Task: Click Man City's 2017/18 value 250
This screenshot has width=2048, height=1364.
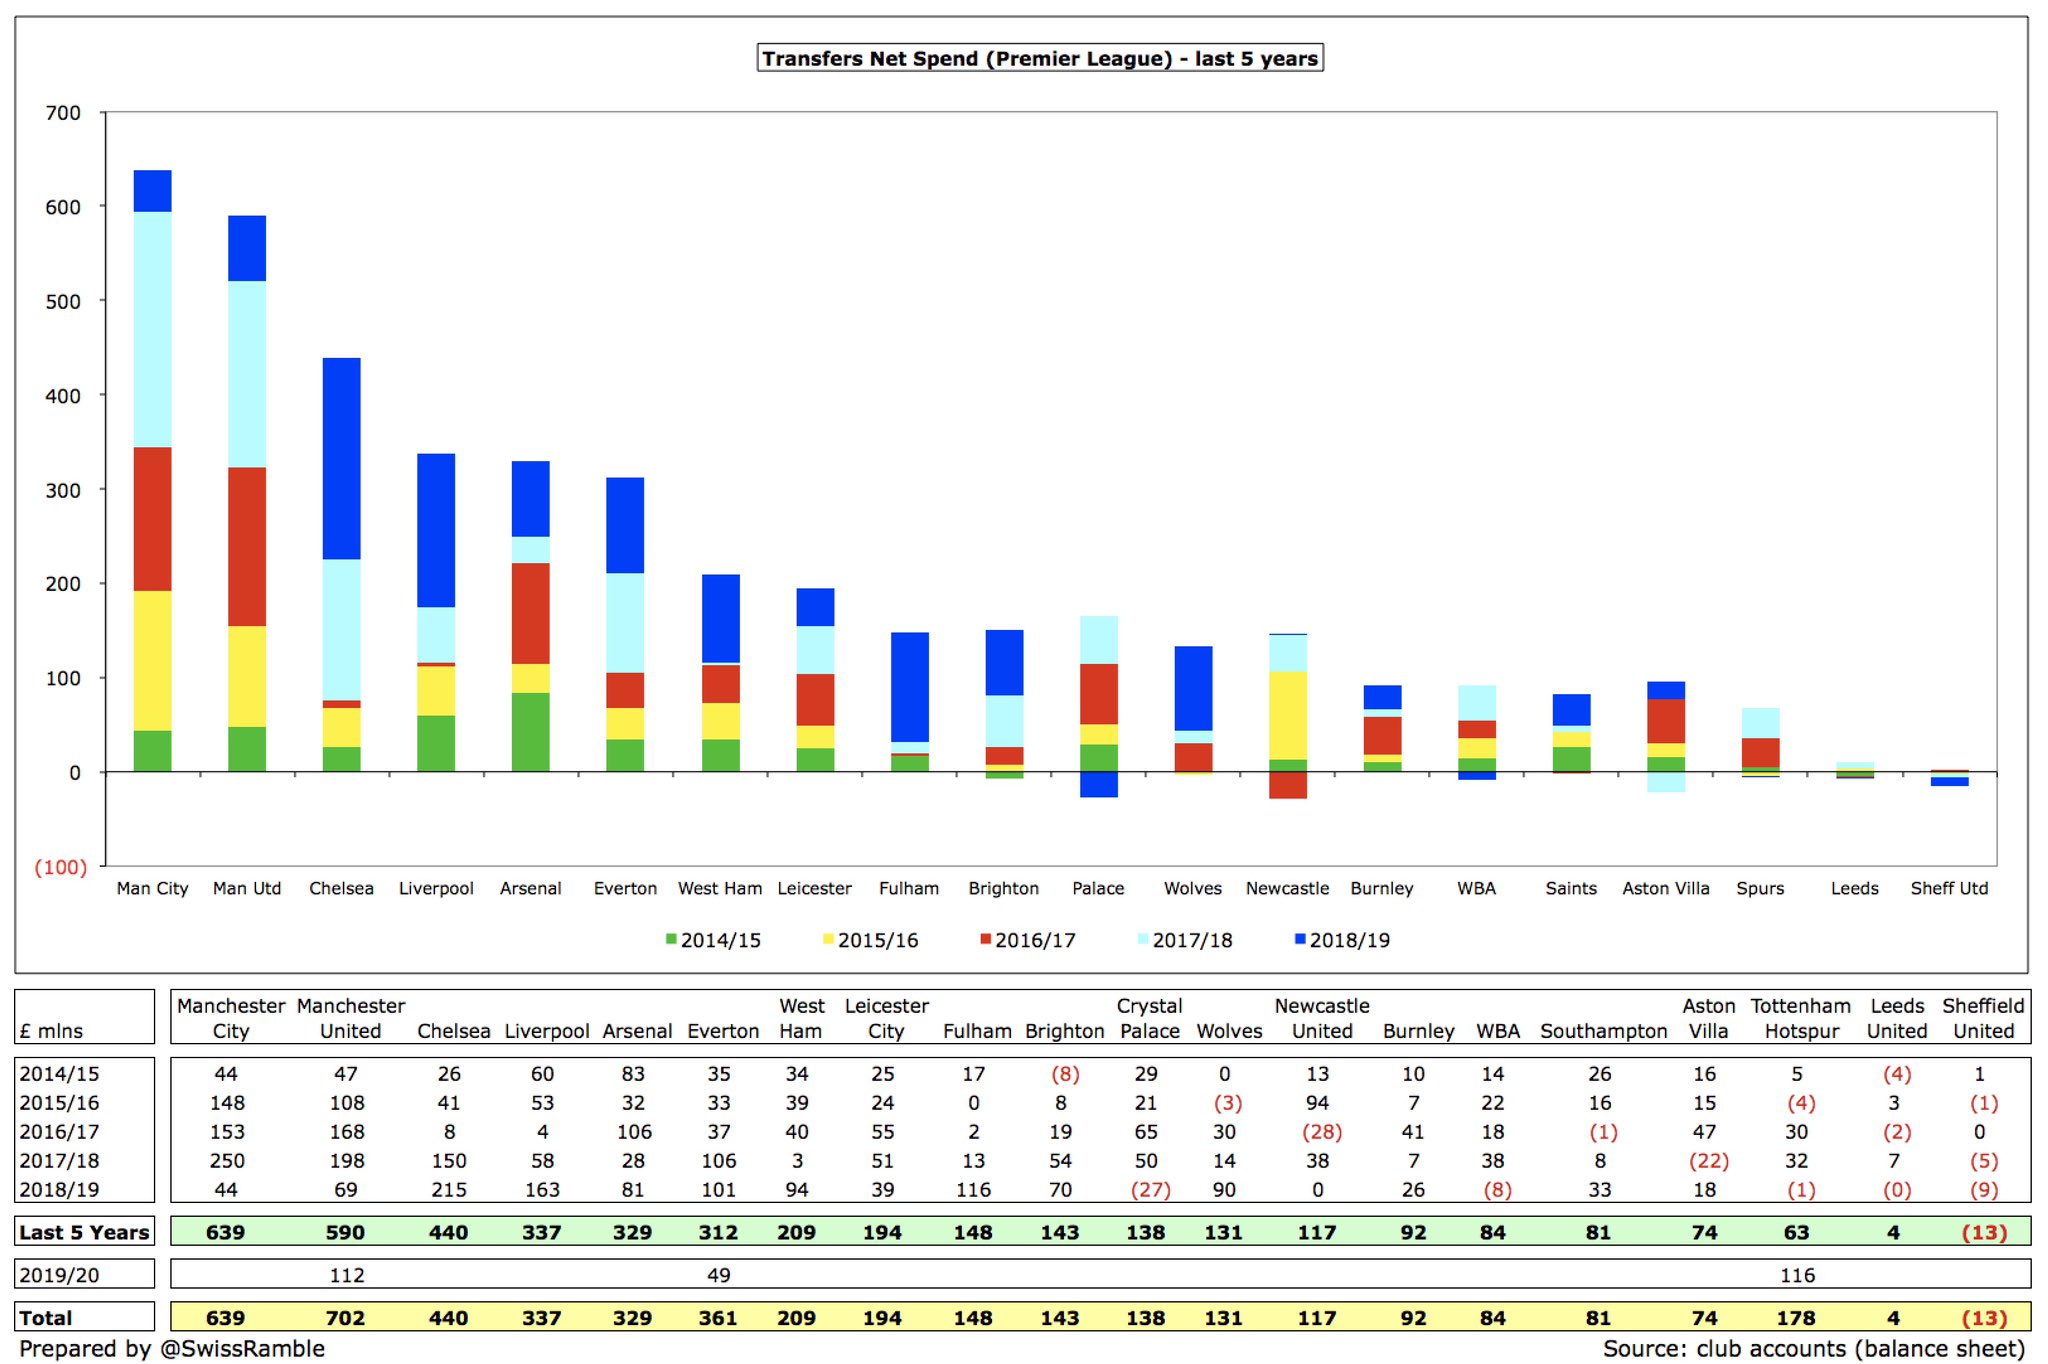Action: click(227, 1161)
